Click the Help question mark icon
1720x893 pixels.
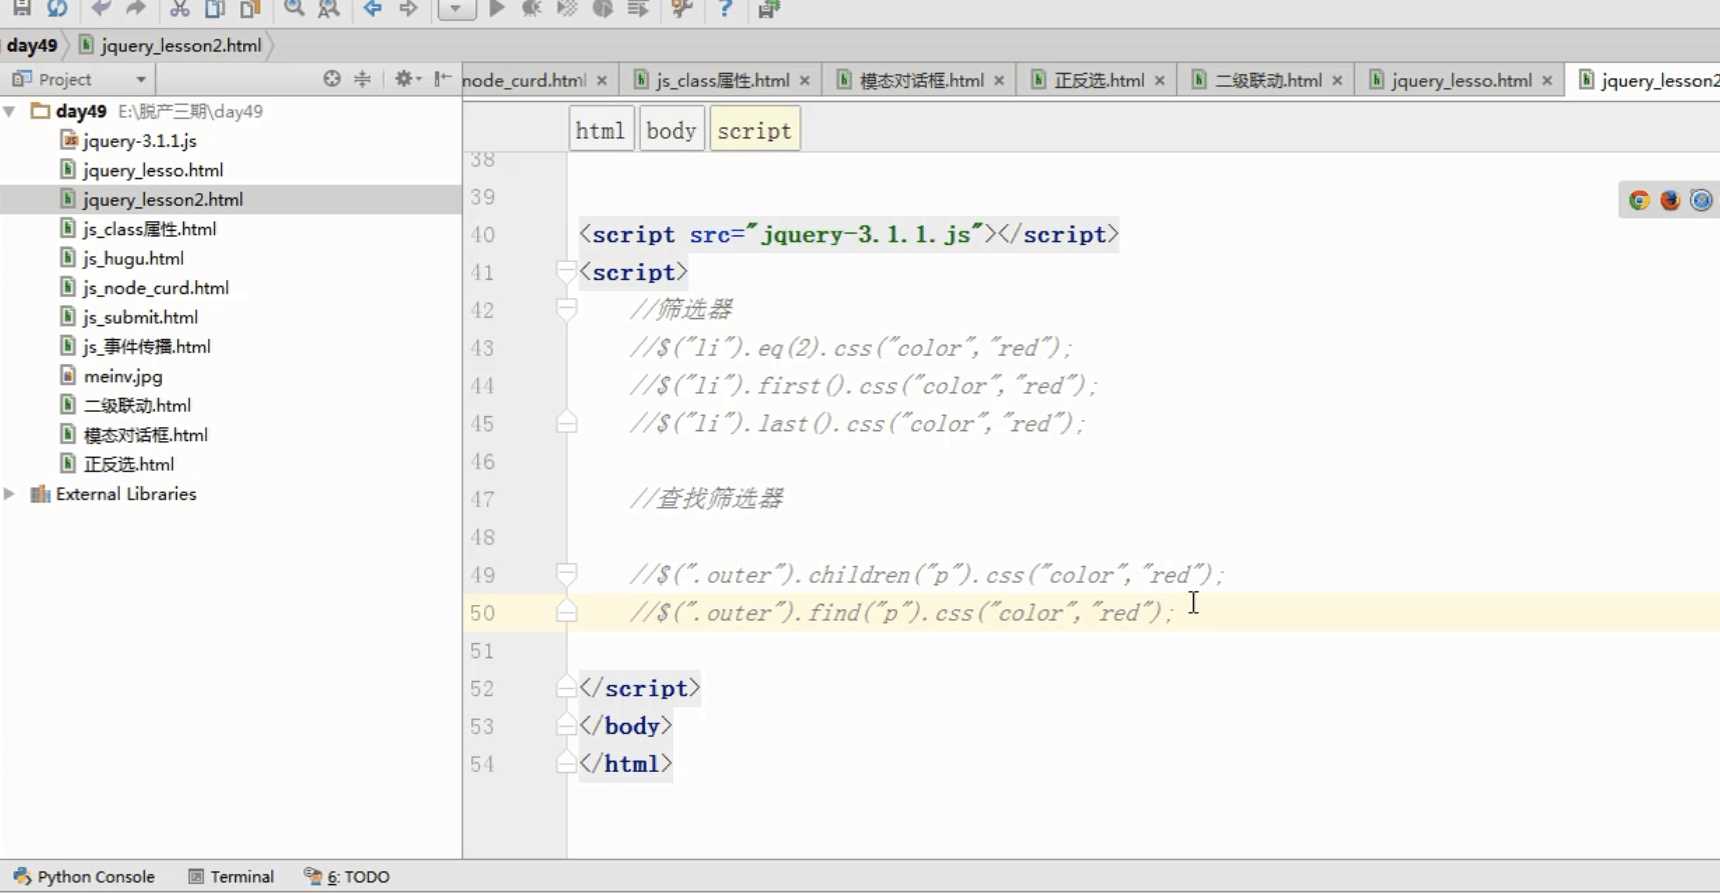click(x=725, y=8)
